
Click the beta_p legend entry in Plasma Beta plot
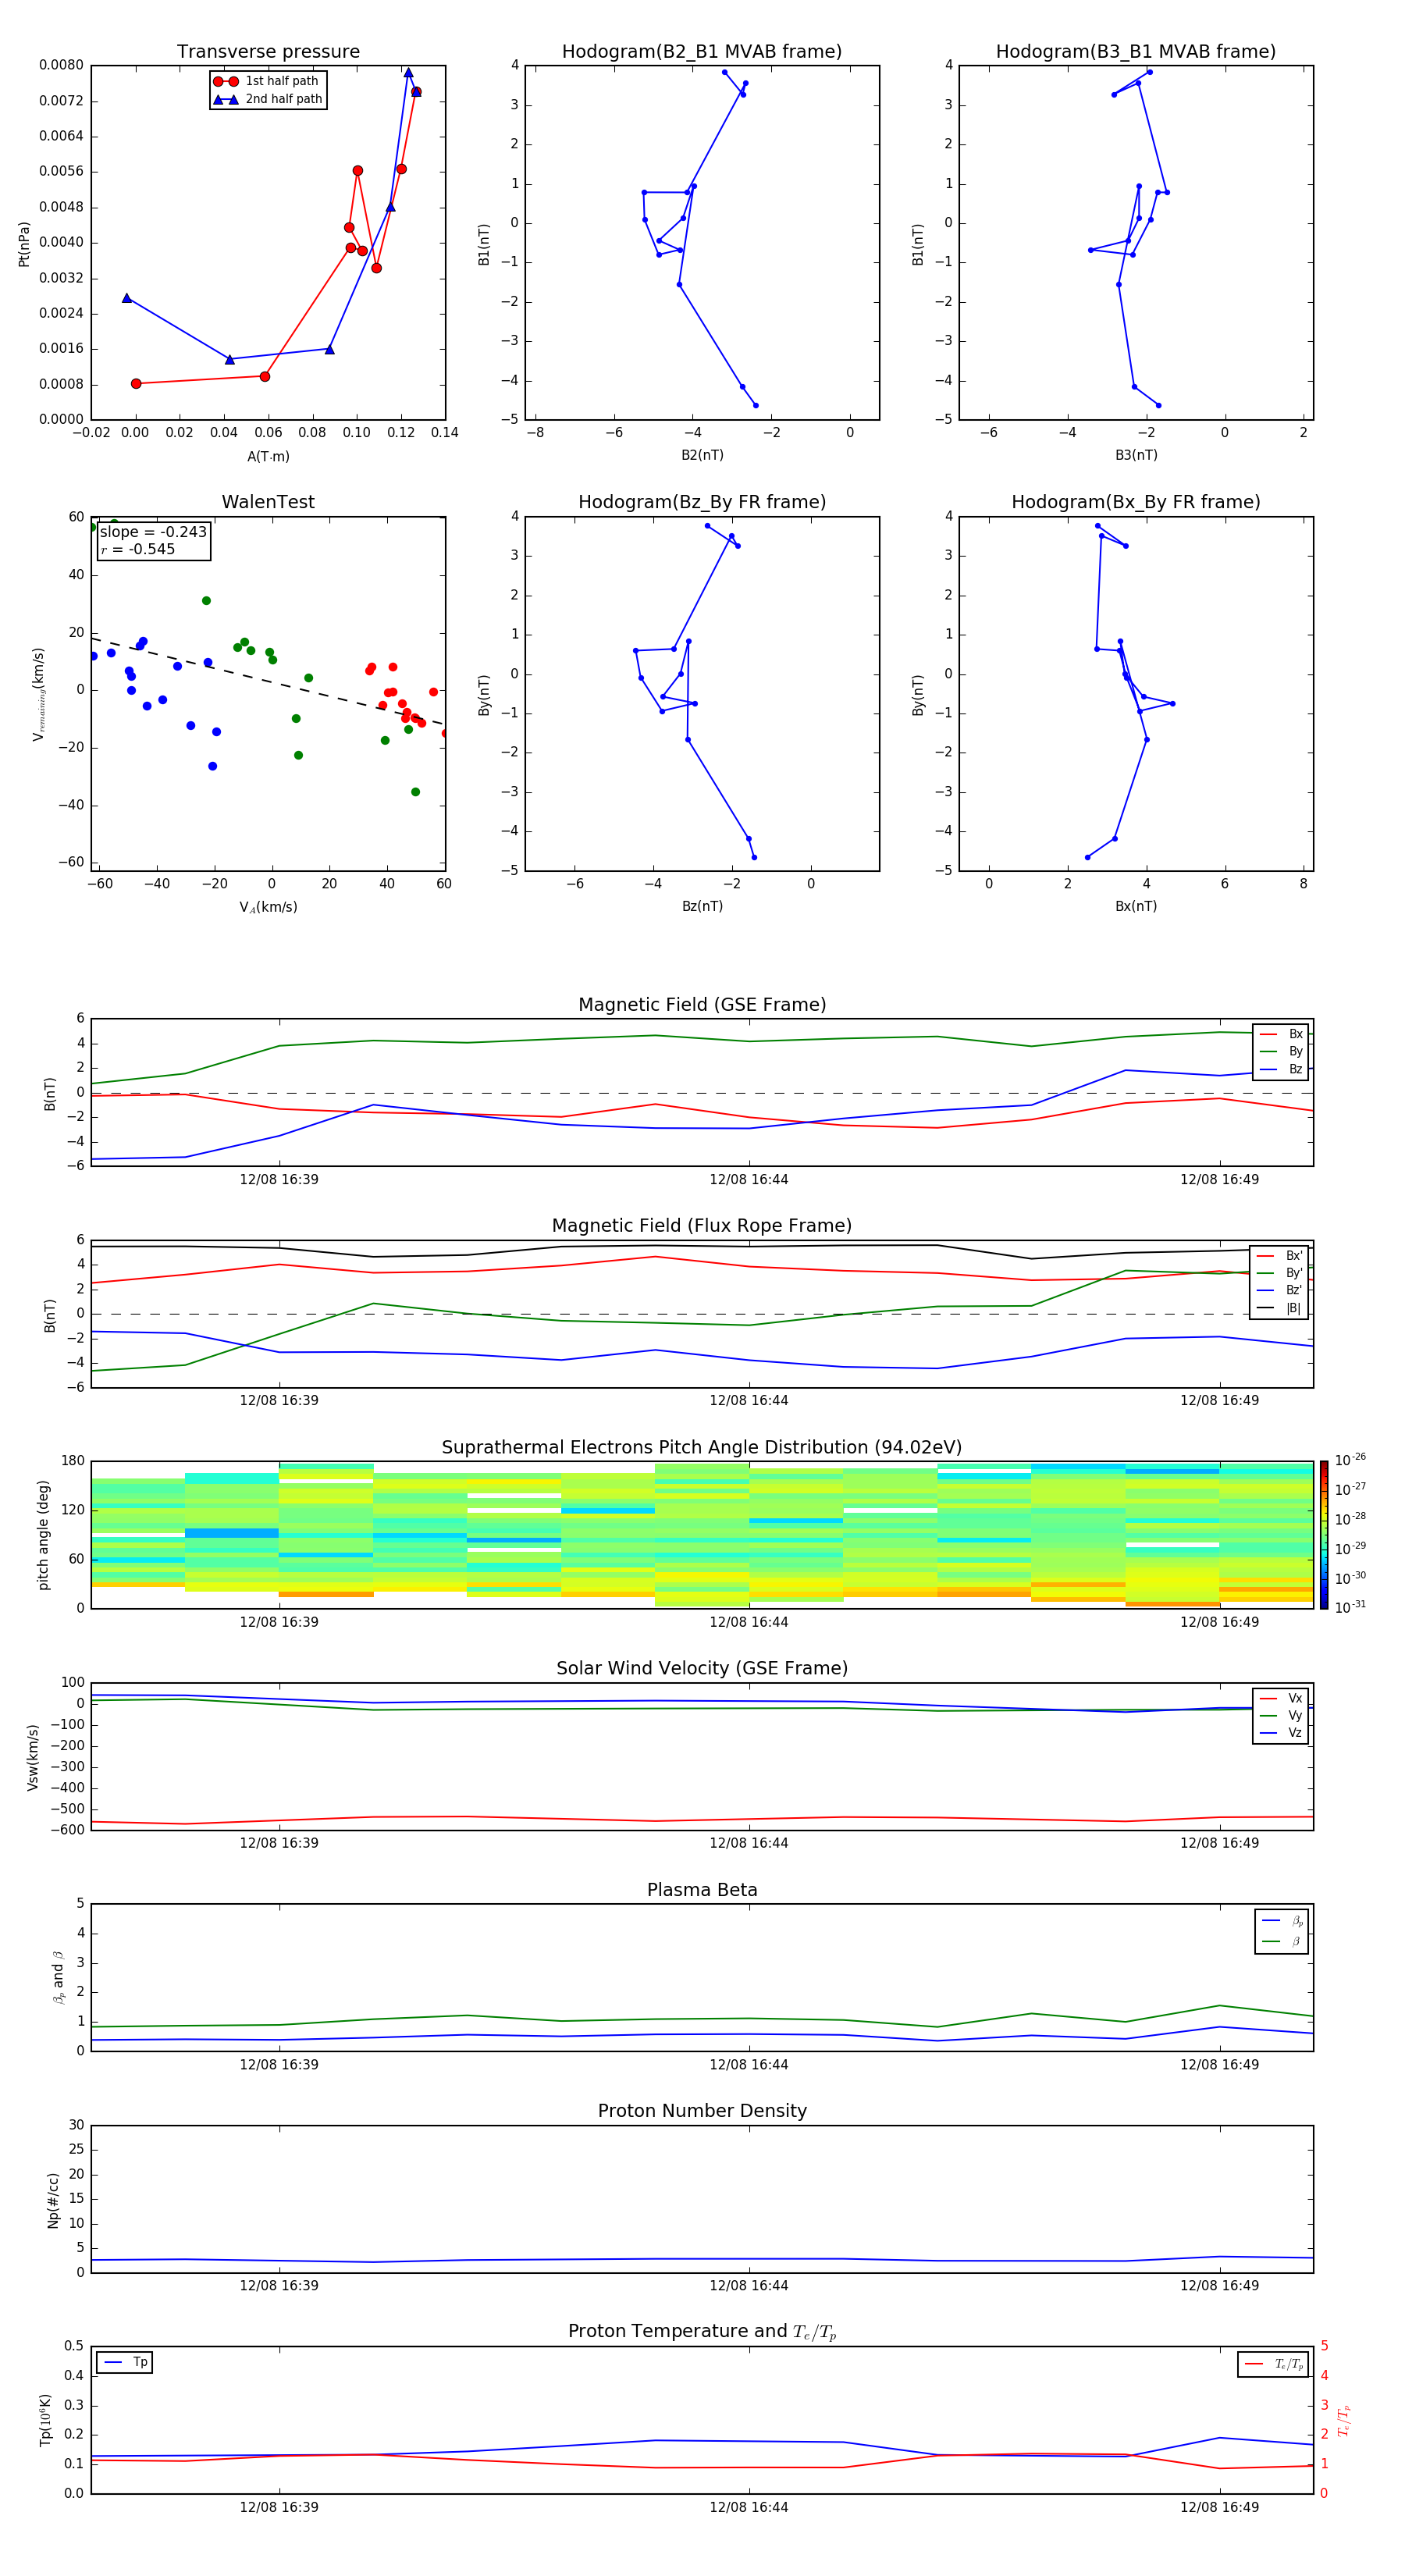point(1282,1921)
